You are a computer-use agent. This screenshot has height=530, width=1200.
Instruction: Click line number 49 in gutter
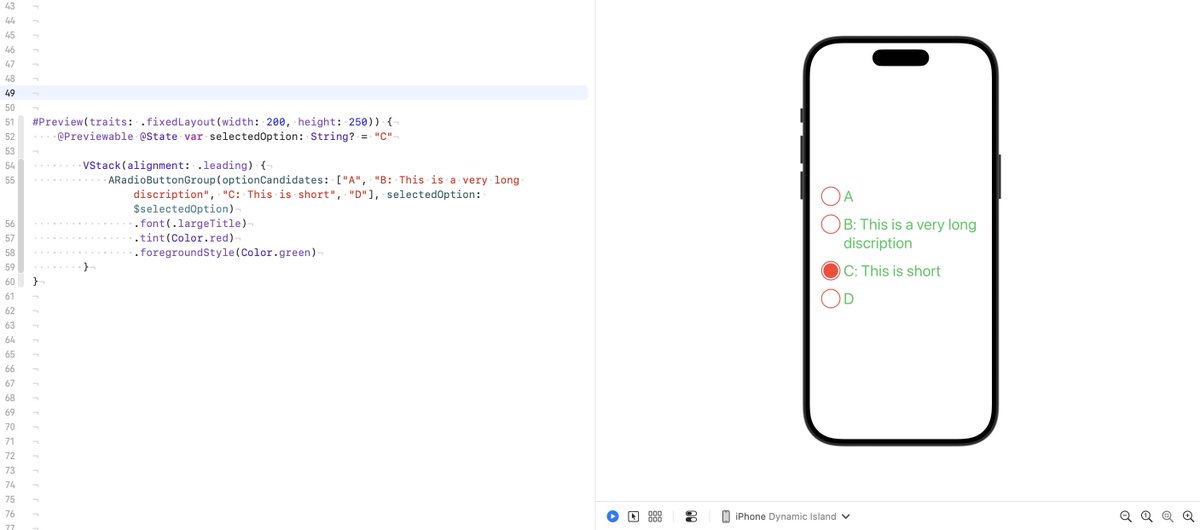10,93
